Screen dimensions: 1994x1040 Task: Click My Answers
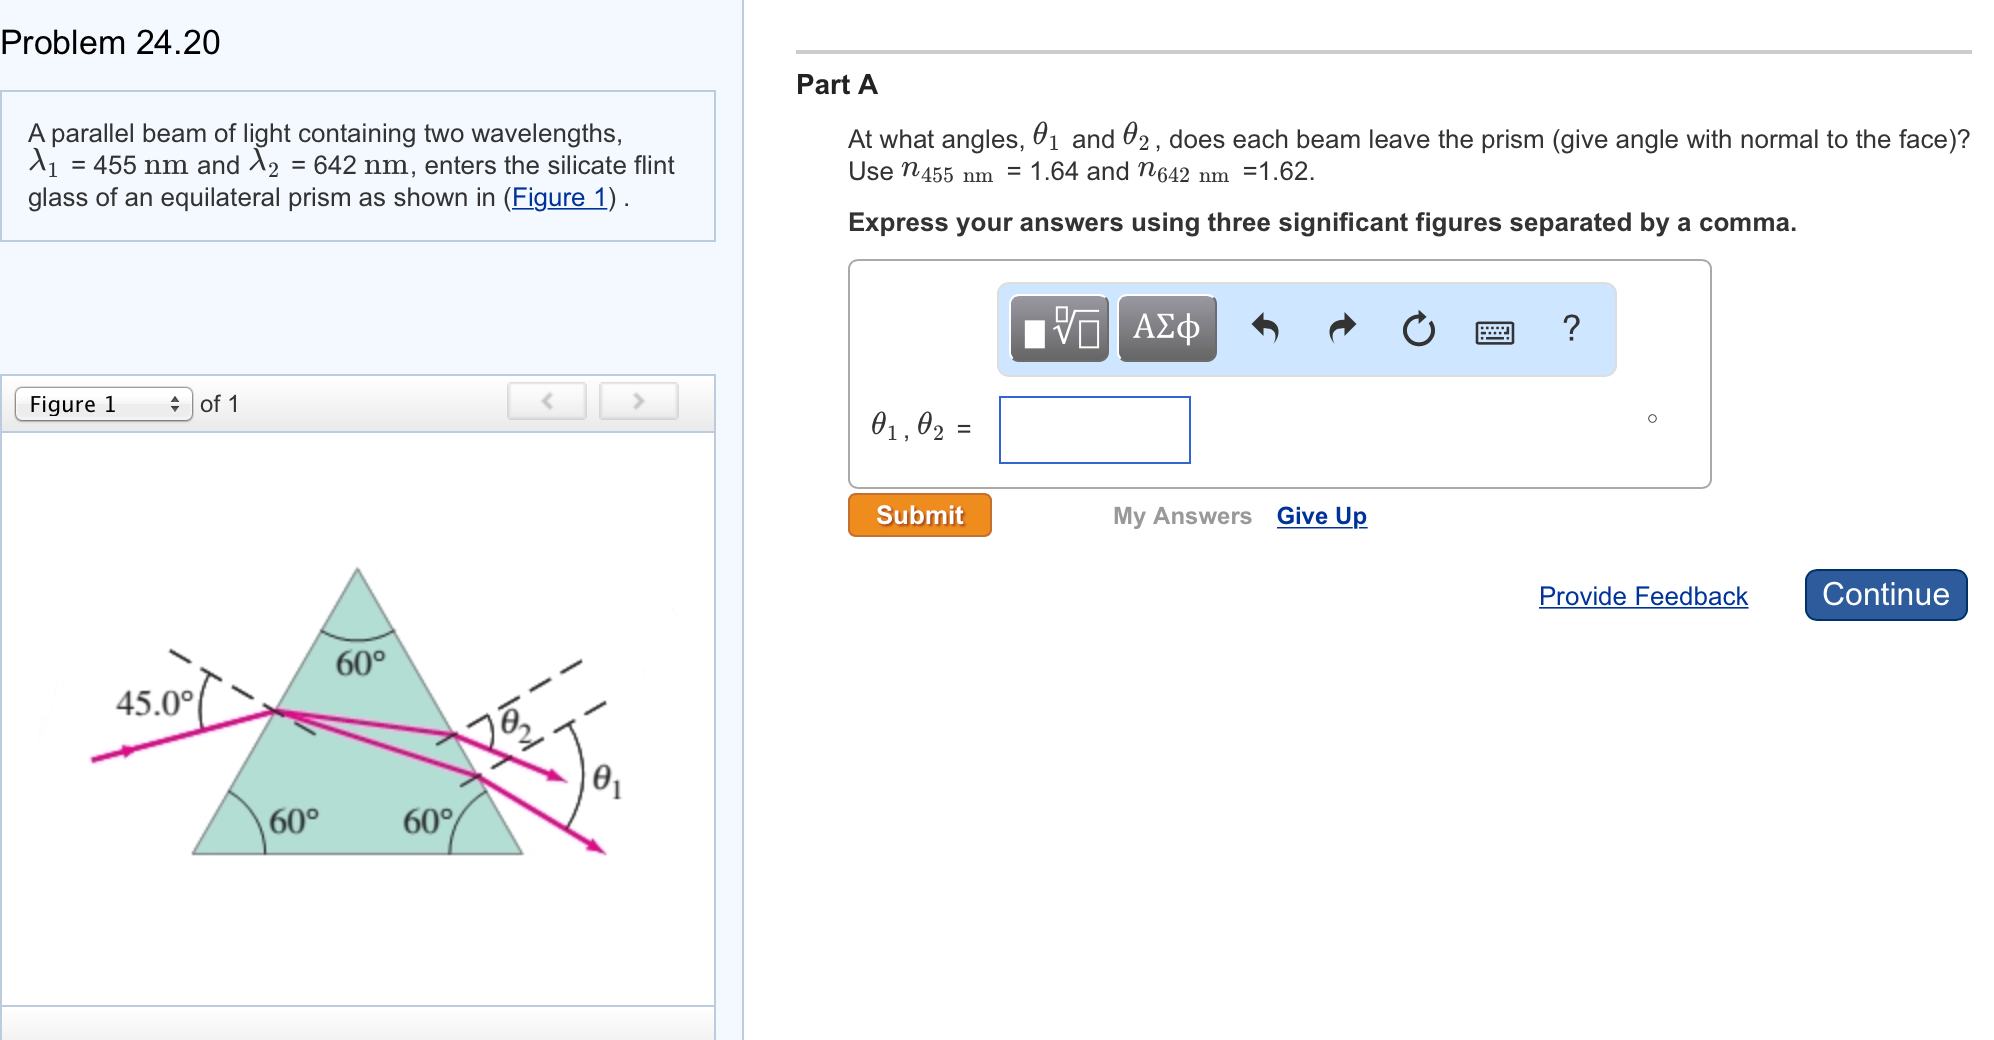pyautogui.click(x=1182, y=516)
